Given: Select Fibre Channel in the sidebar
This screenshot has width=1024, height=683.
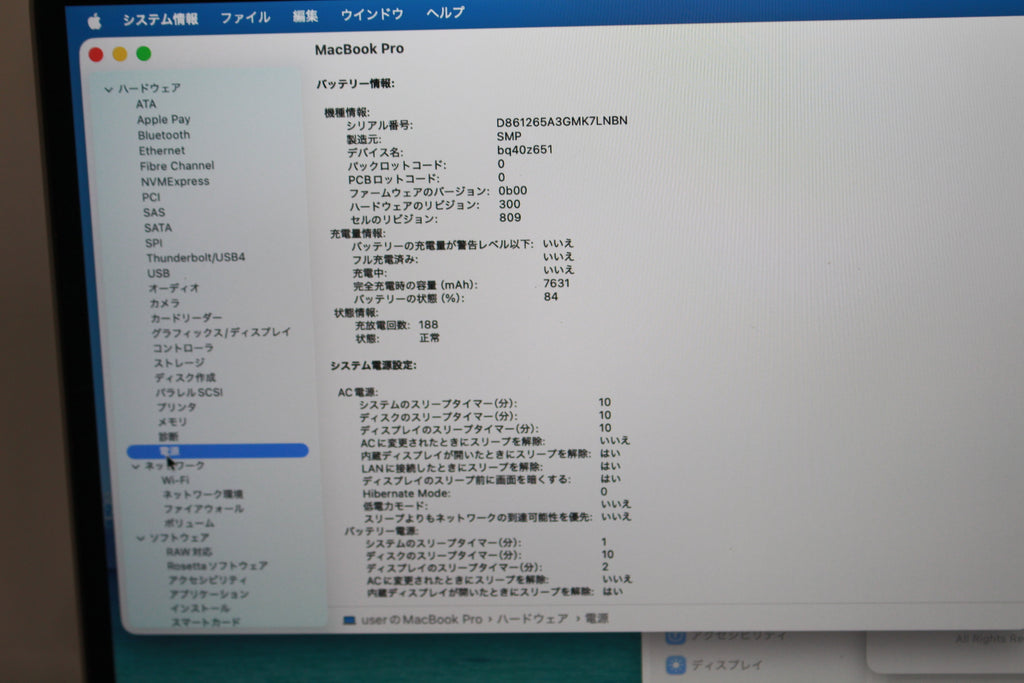Looking at the screenshot, I should click(176, 166).
